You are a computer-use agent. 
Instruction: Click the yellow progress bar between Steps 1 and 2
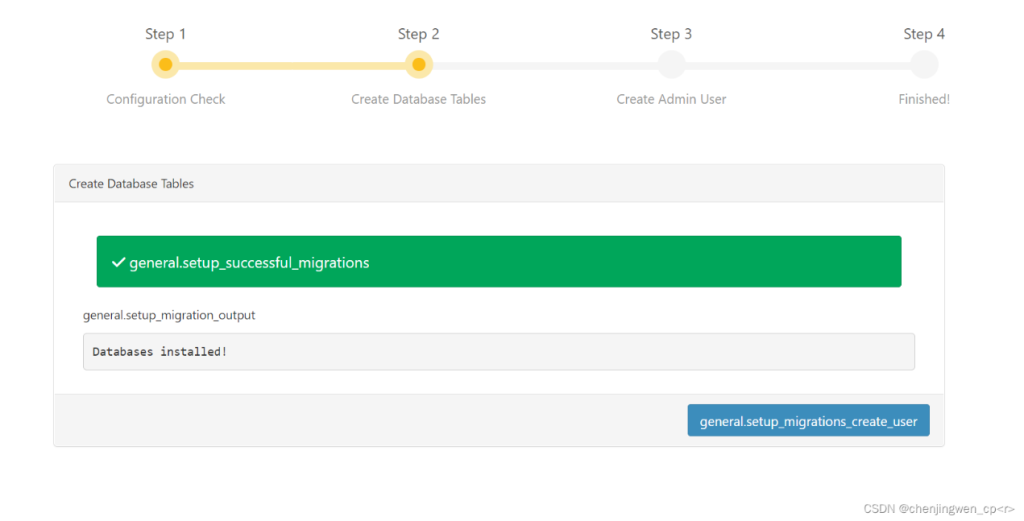(x=292, y=65)
